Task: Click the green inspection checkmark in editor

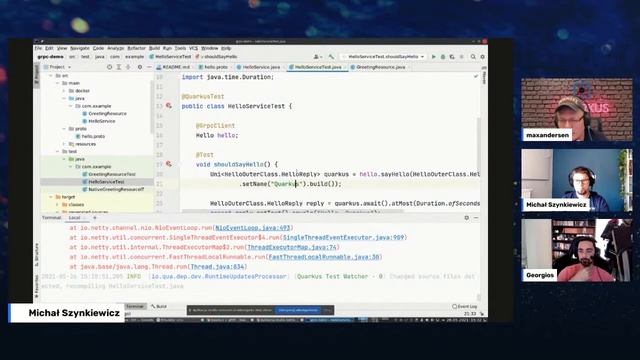Action: [476, 76]
